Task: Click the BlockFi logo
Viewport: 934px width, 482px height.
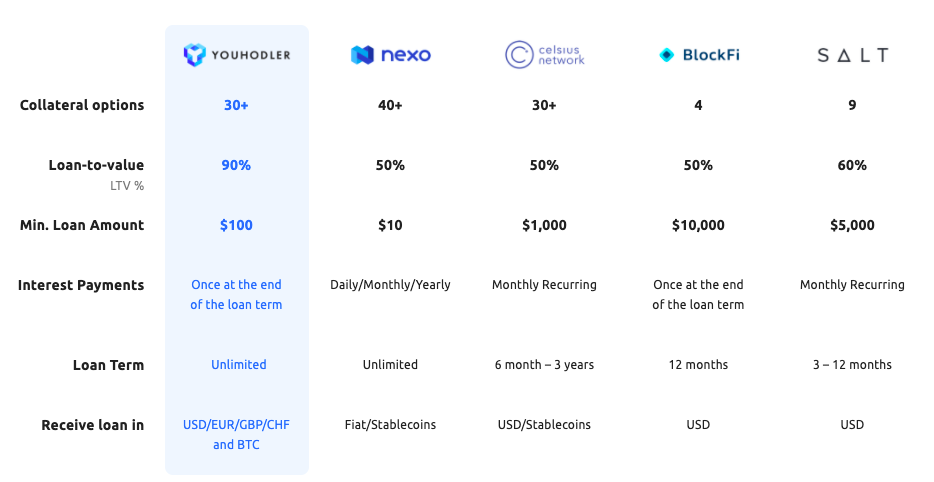Action: coord(699,55)
